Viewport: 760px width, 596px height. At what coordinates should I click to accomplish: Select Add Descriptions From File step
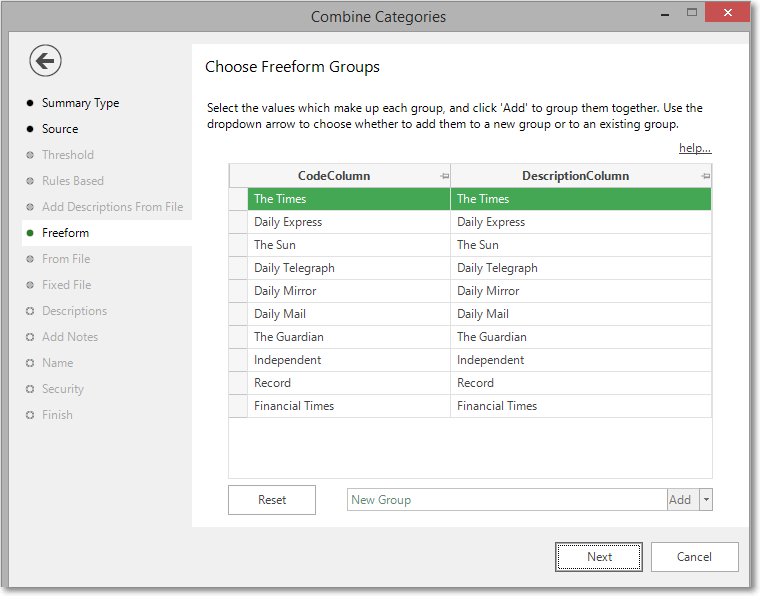click(x=112, y=207)
